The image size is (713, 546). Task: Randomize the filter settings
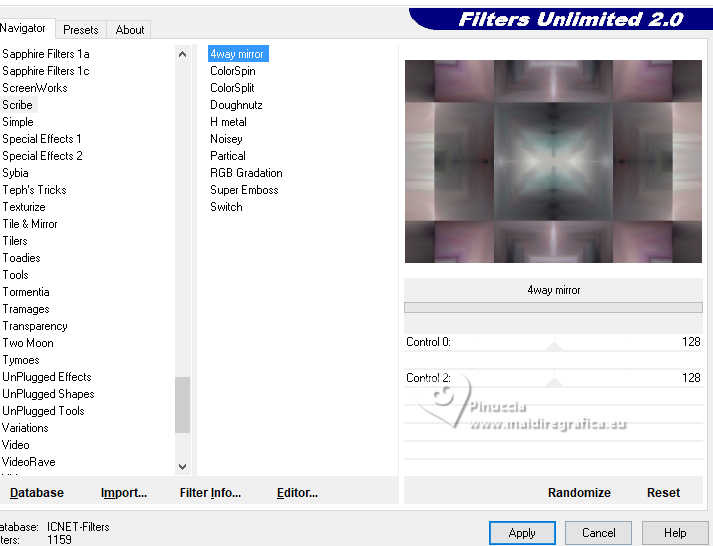(579, 493)
